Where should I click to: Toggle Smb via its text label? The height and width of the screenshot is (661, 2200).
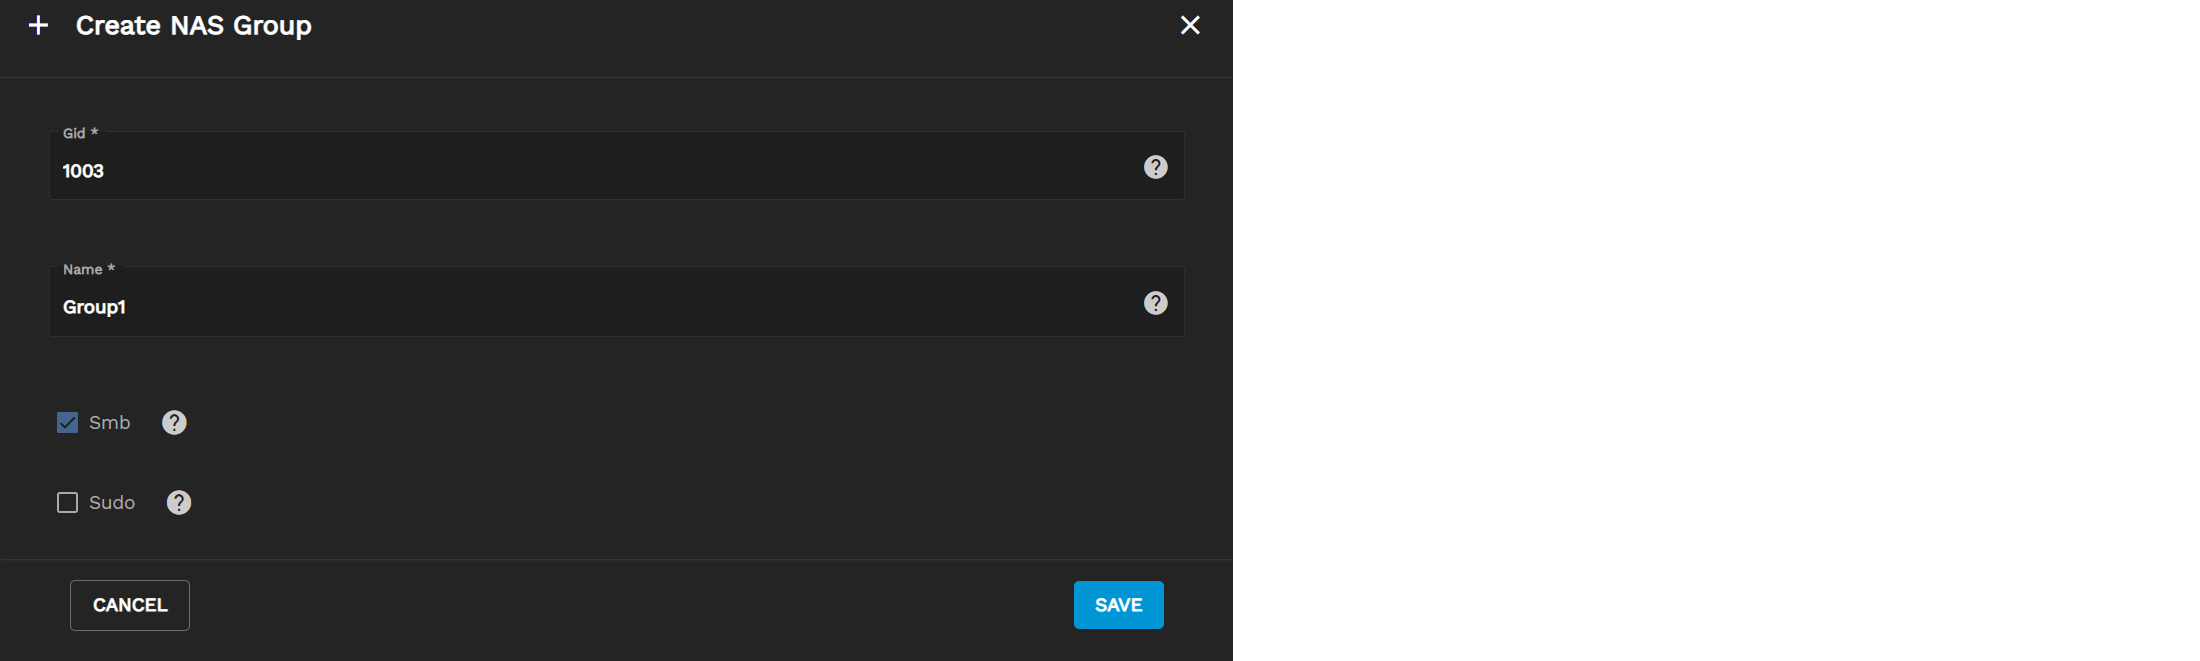pos(110,423)
